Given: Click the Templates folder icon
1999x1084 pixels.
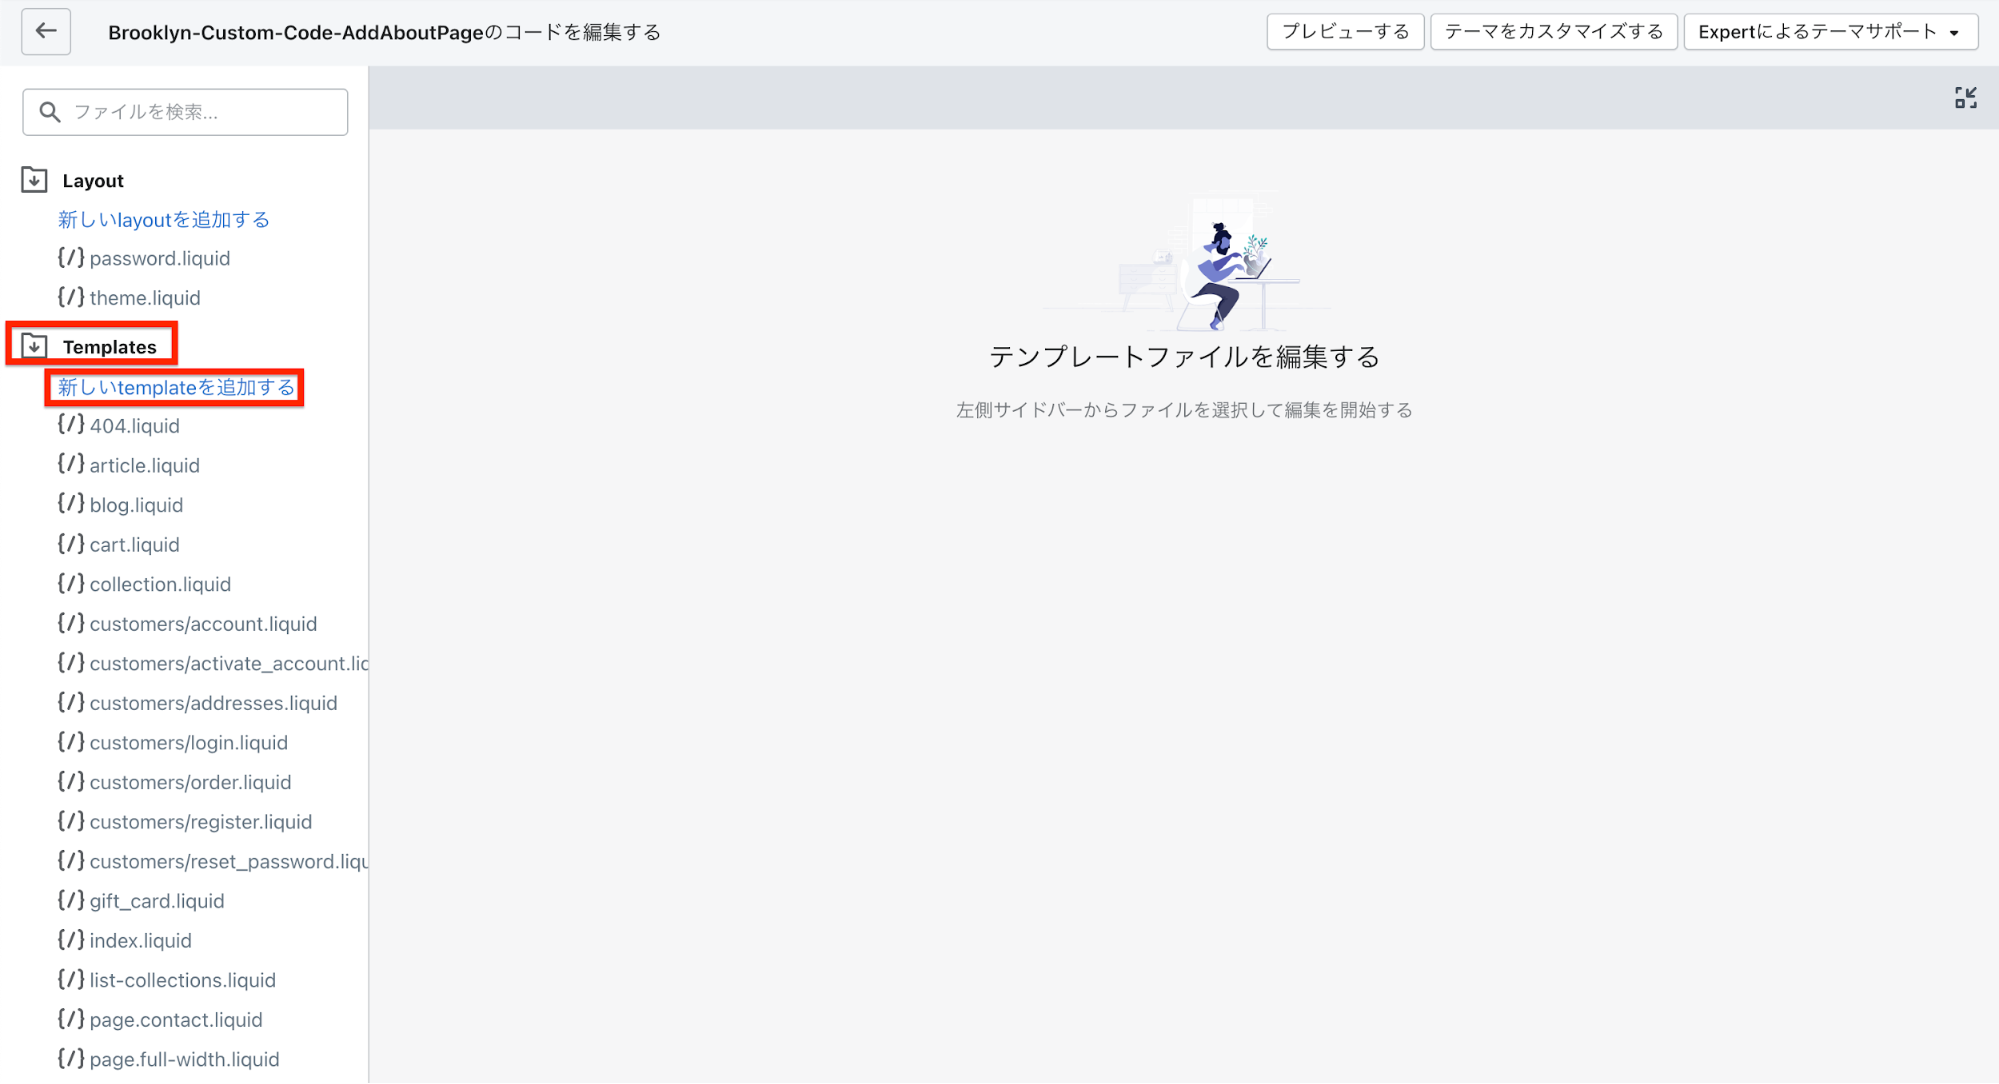Looking at the screenshot, I should [x=34, y=346].
